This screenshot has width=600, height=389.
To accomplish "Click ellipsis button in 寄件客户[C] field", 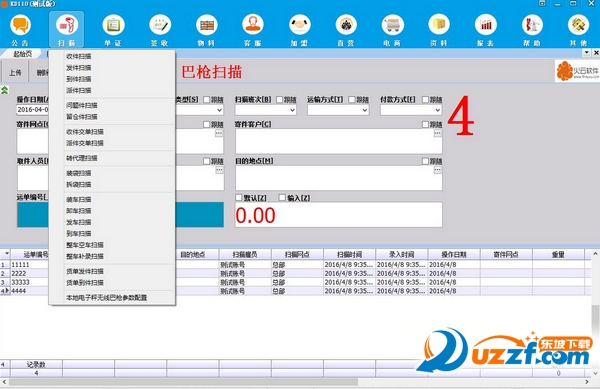I will (437, 133).
